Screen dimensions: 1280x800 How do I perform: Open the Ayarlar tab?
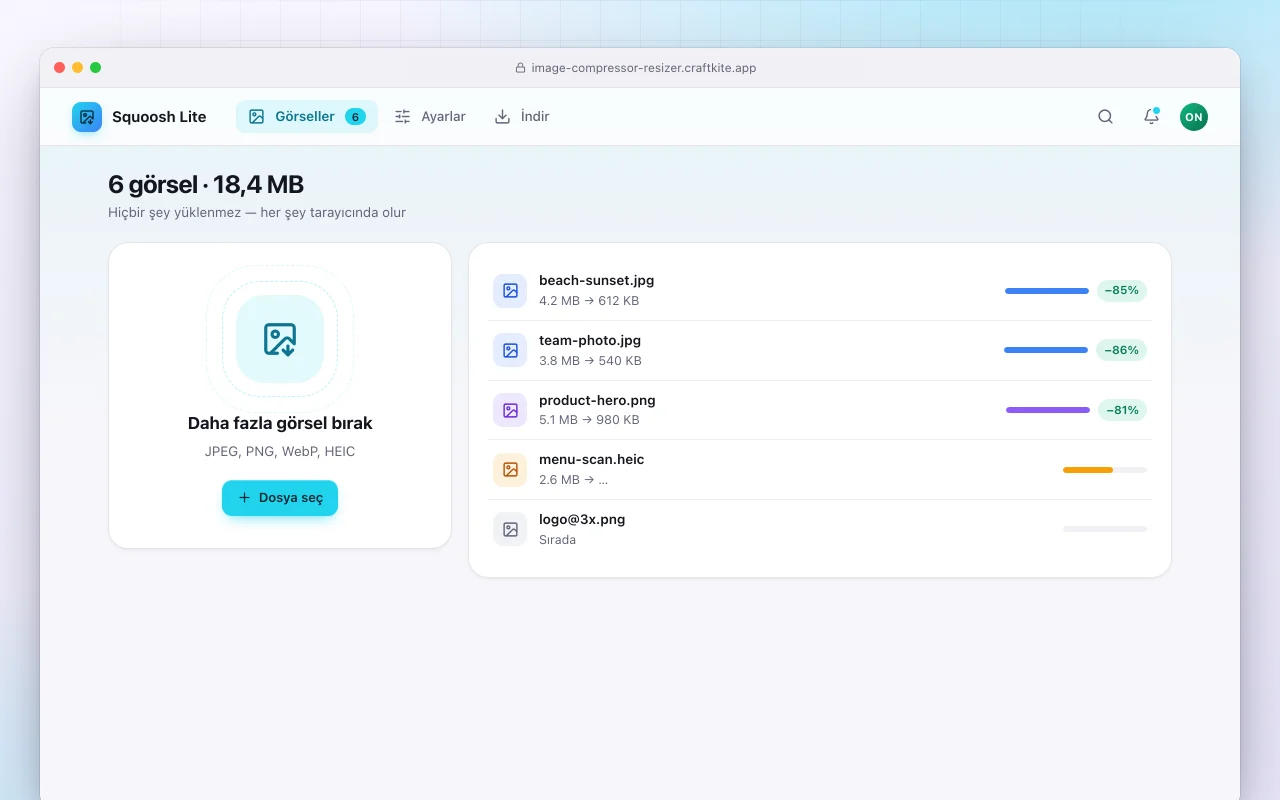(x=430, y=117)
